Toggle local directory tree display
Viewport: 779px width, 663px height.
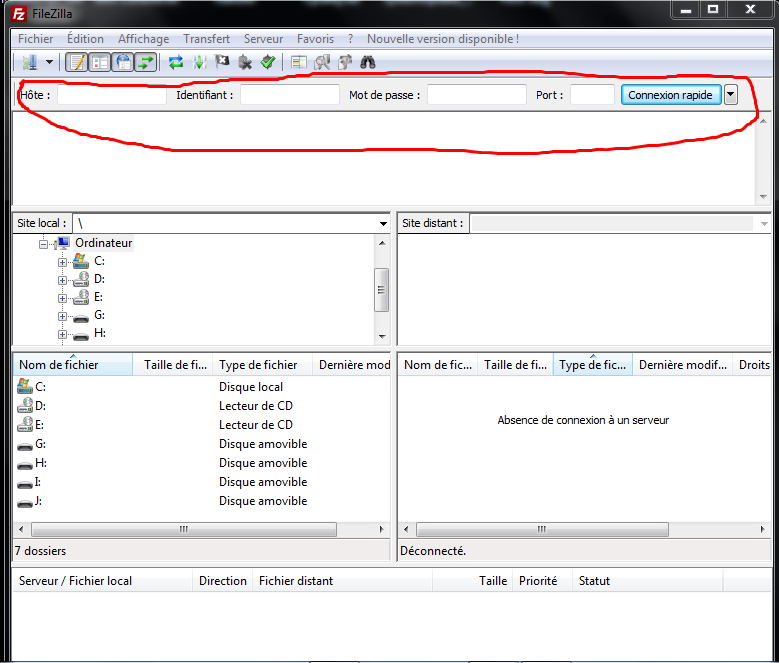click(x=100, y=62)
